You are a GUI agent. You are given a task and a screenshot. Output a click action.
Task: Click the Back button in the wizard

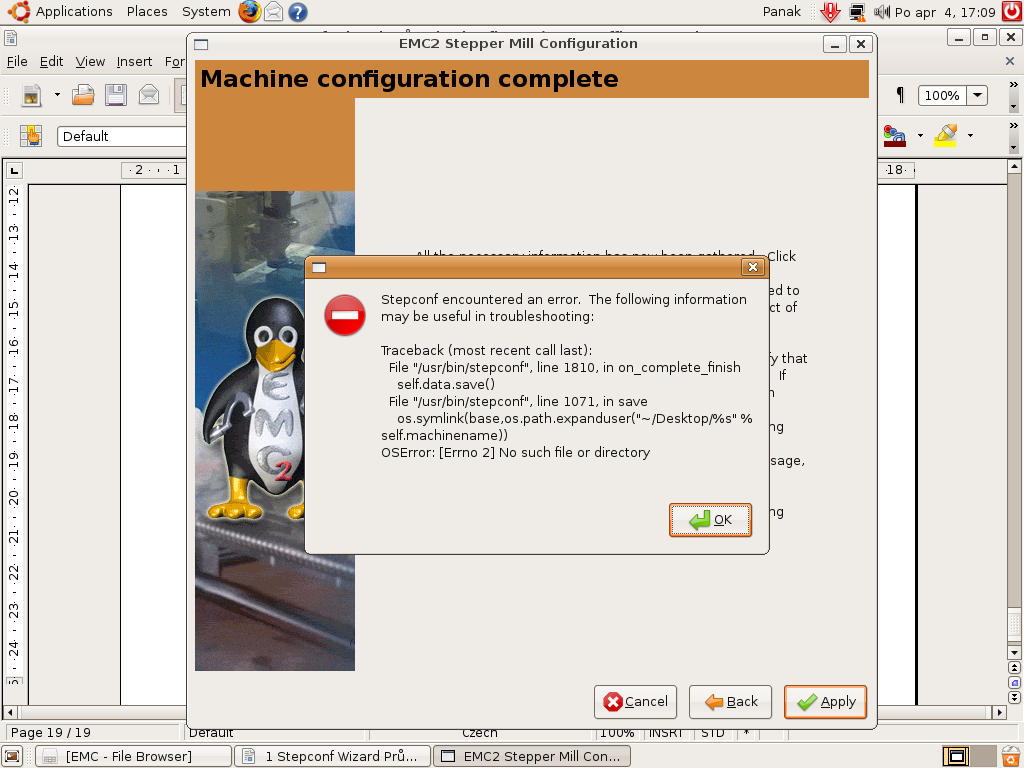click(x=730, y=702)
